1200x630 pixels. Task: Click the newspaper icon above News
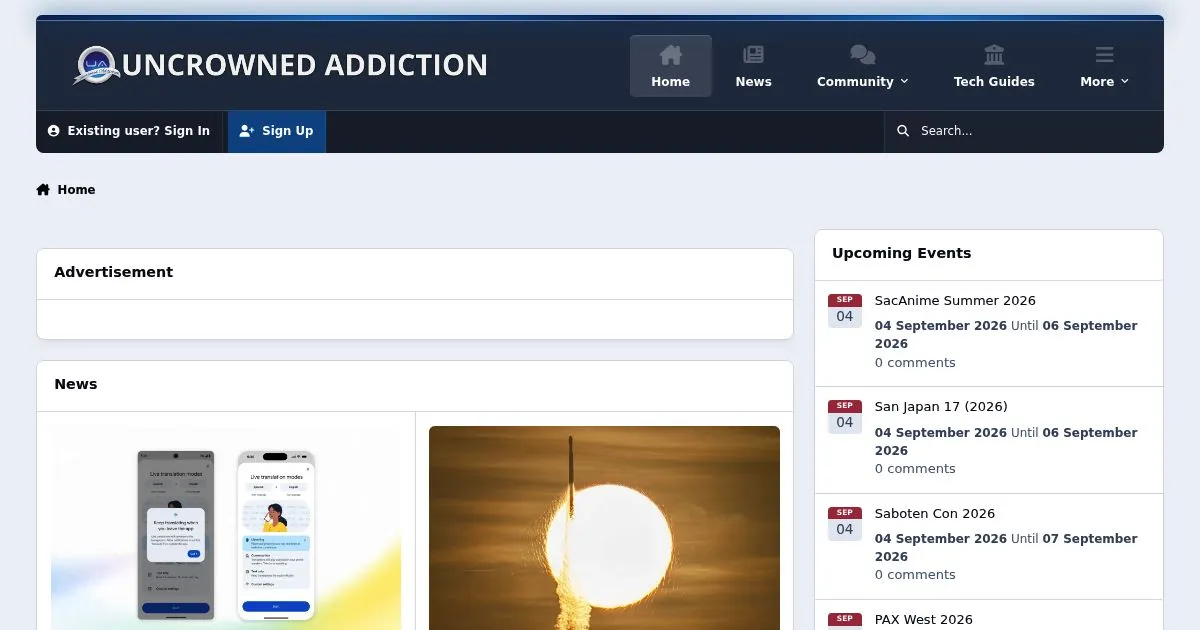tap(753, 55)
